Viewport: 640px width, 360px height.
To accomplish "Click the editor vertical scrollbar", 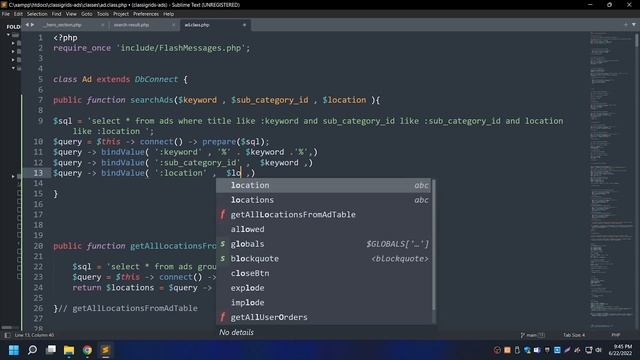I will click(x=637, y=41).
